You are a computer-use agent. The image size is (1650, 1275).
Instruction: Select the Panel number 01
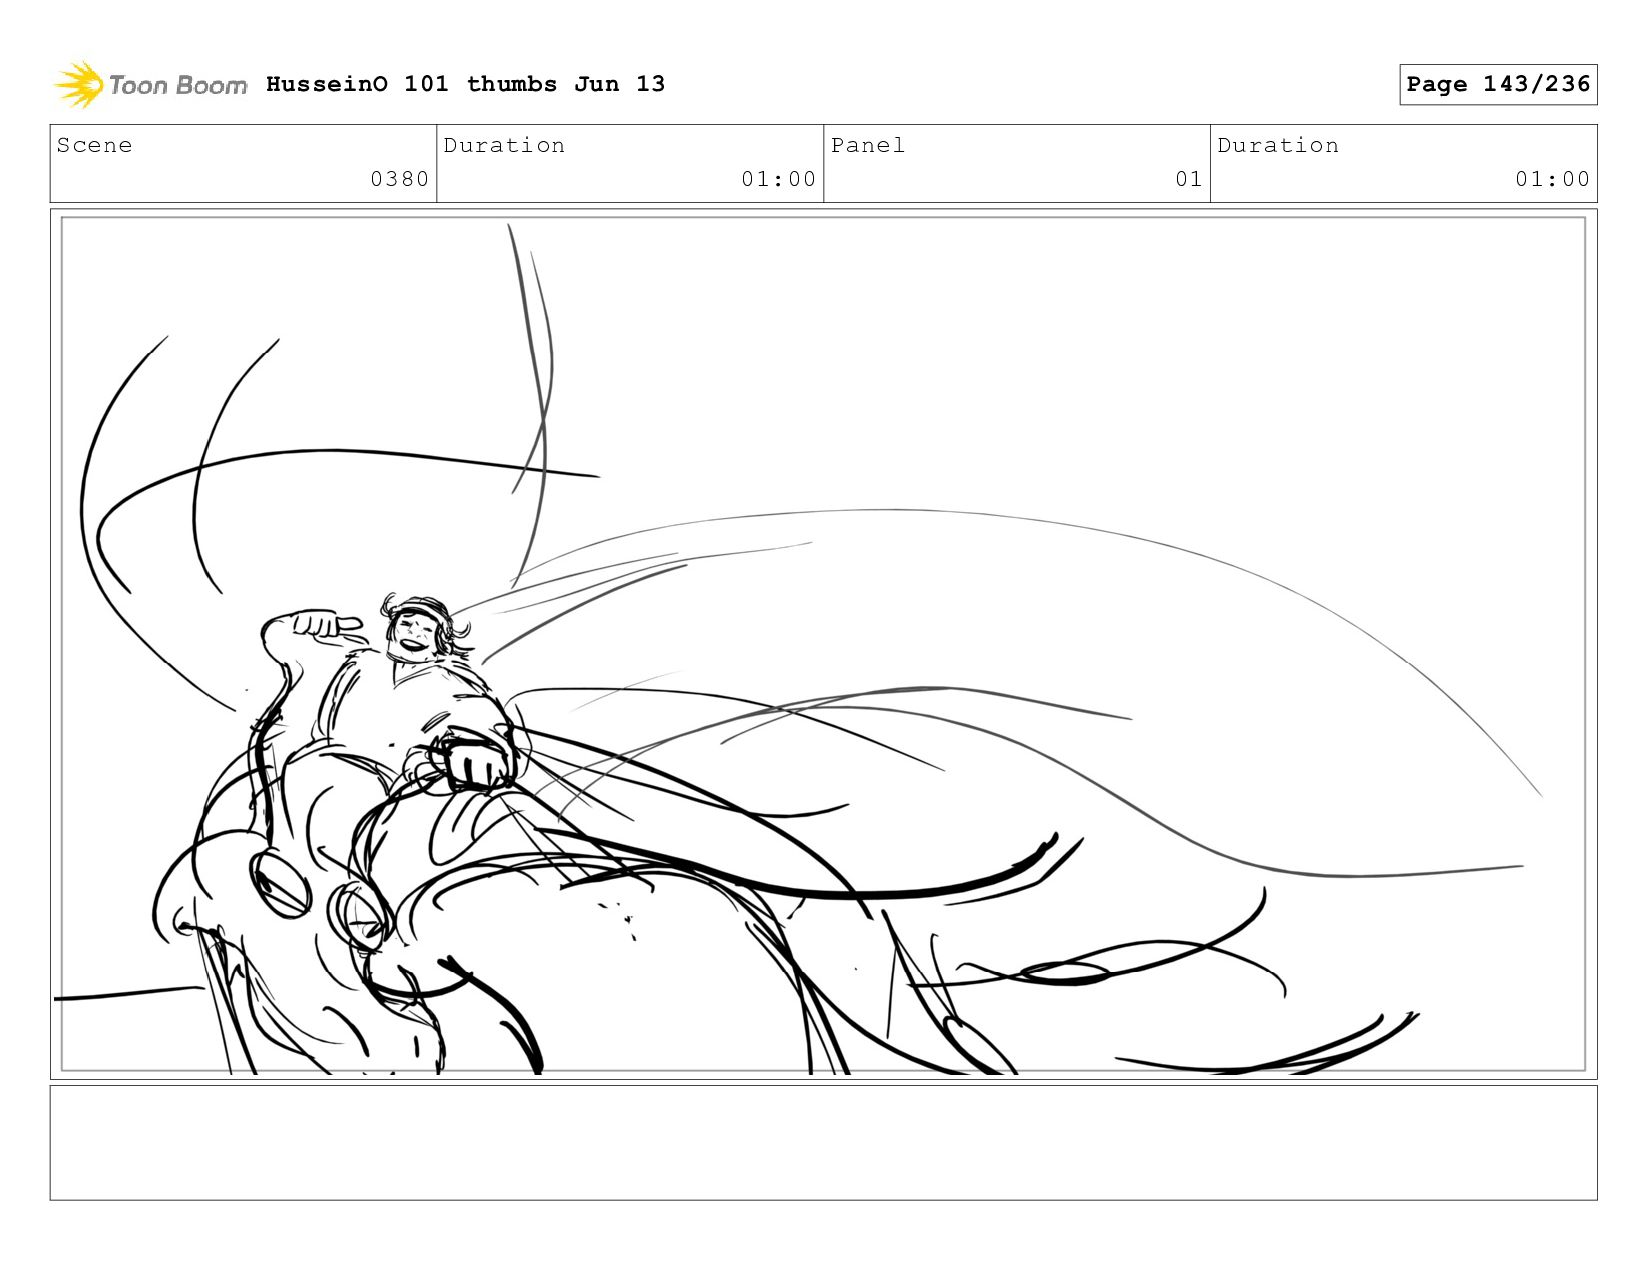click(x=1188, y=179)
